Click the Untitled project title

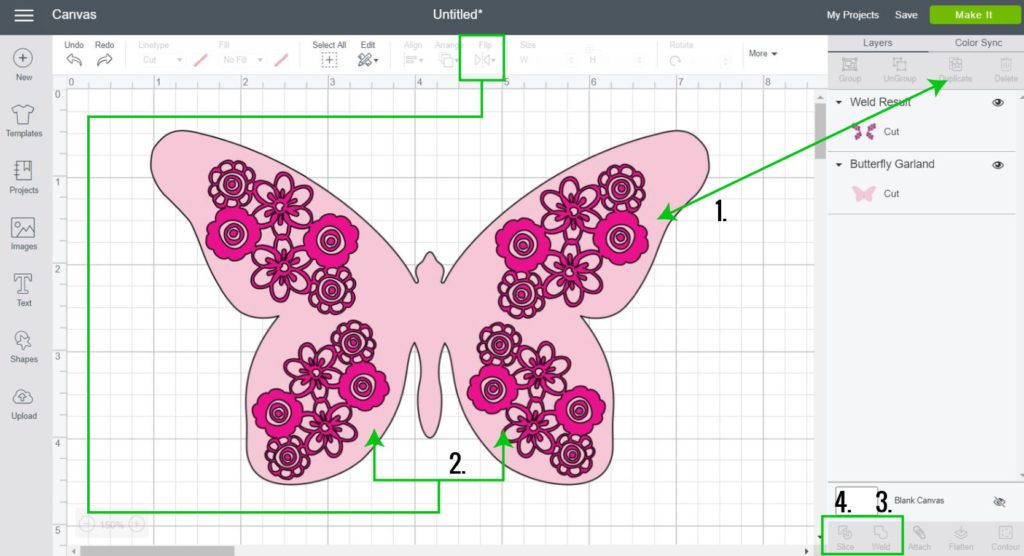coord(457,14)
